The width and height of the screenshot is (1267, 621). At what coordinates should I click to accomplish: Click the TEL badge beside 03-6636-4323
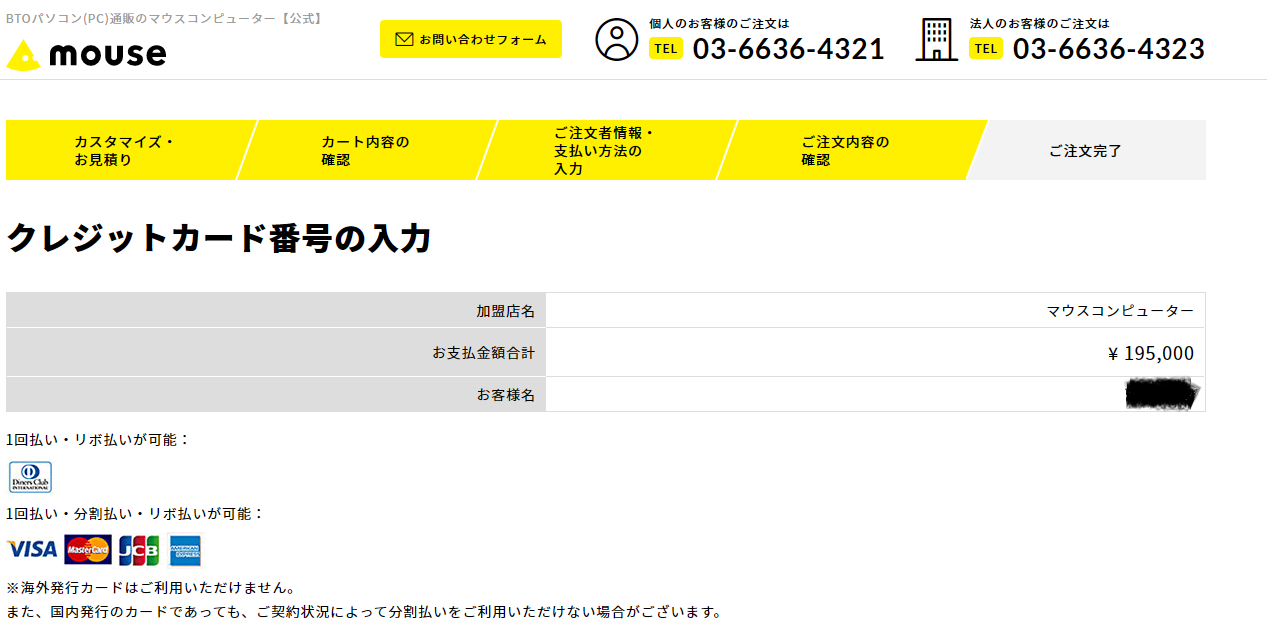coord(986,48)
